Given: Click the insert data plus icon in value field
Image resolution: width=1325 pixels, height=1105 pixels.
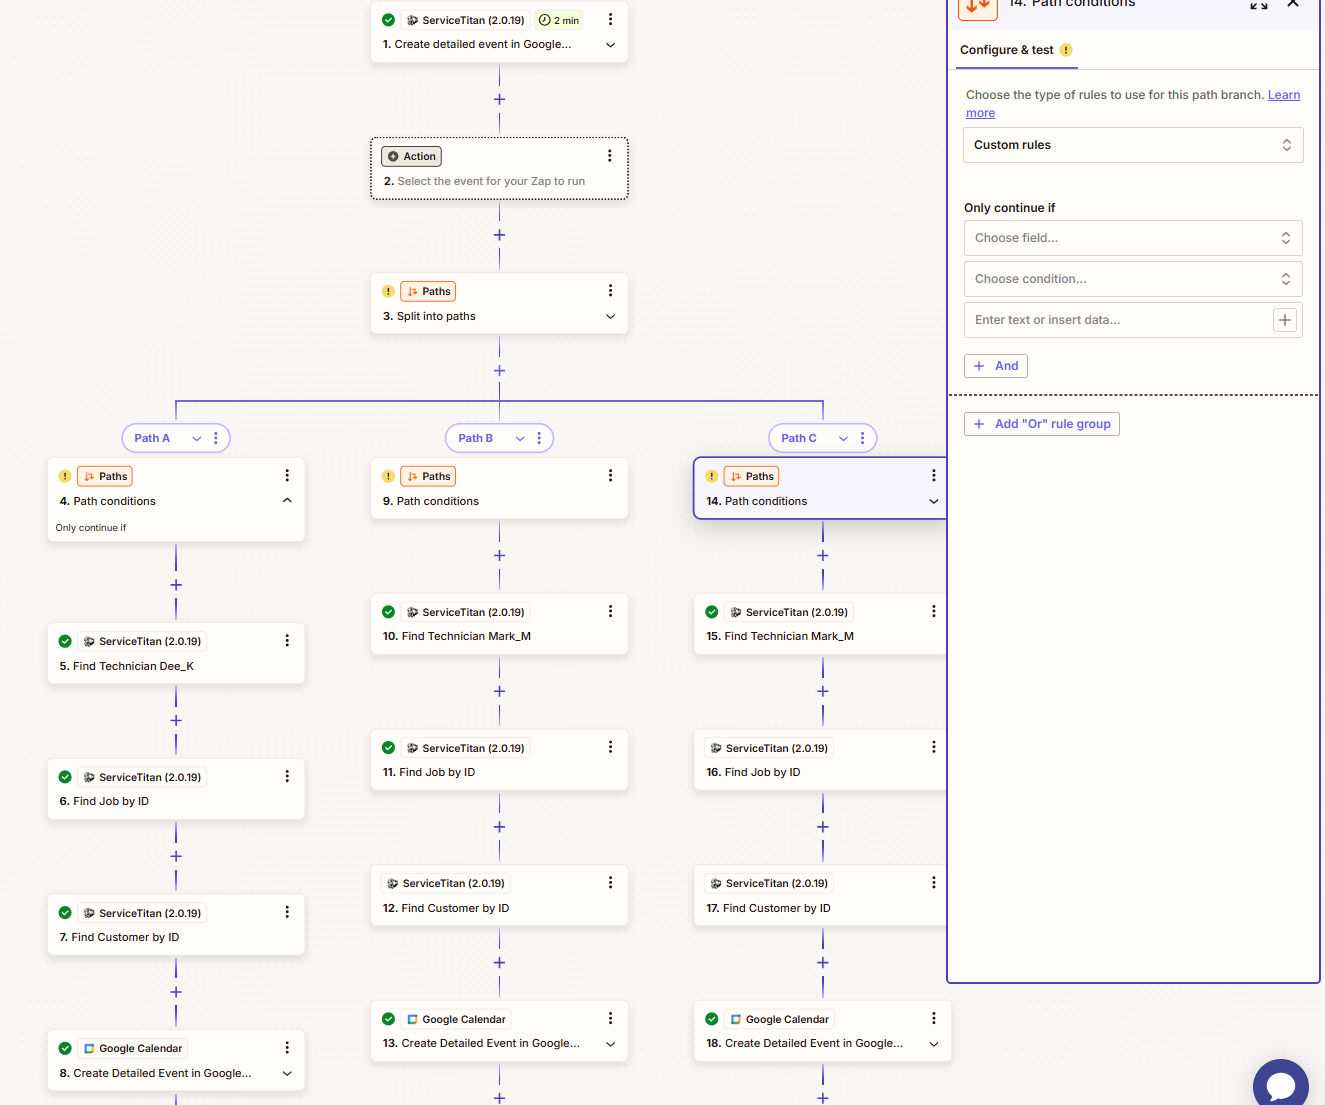Looking at the screenshot, I should coord(1285,320).
